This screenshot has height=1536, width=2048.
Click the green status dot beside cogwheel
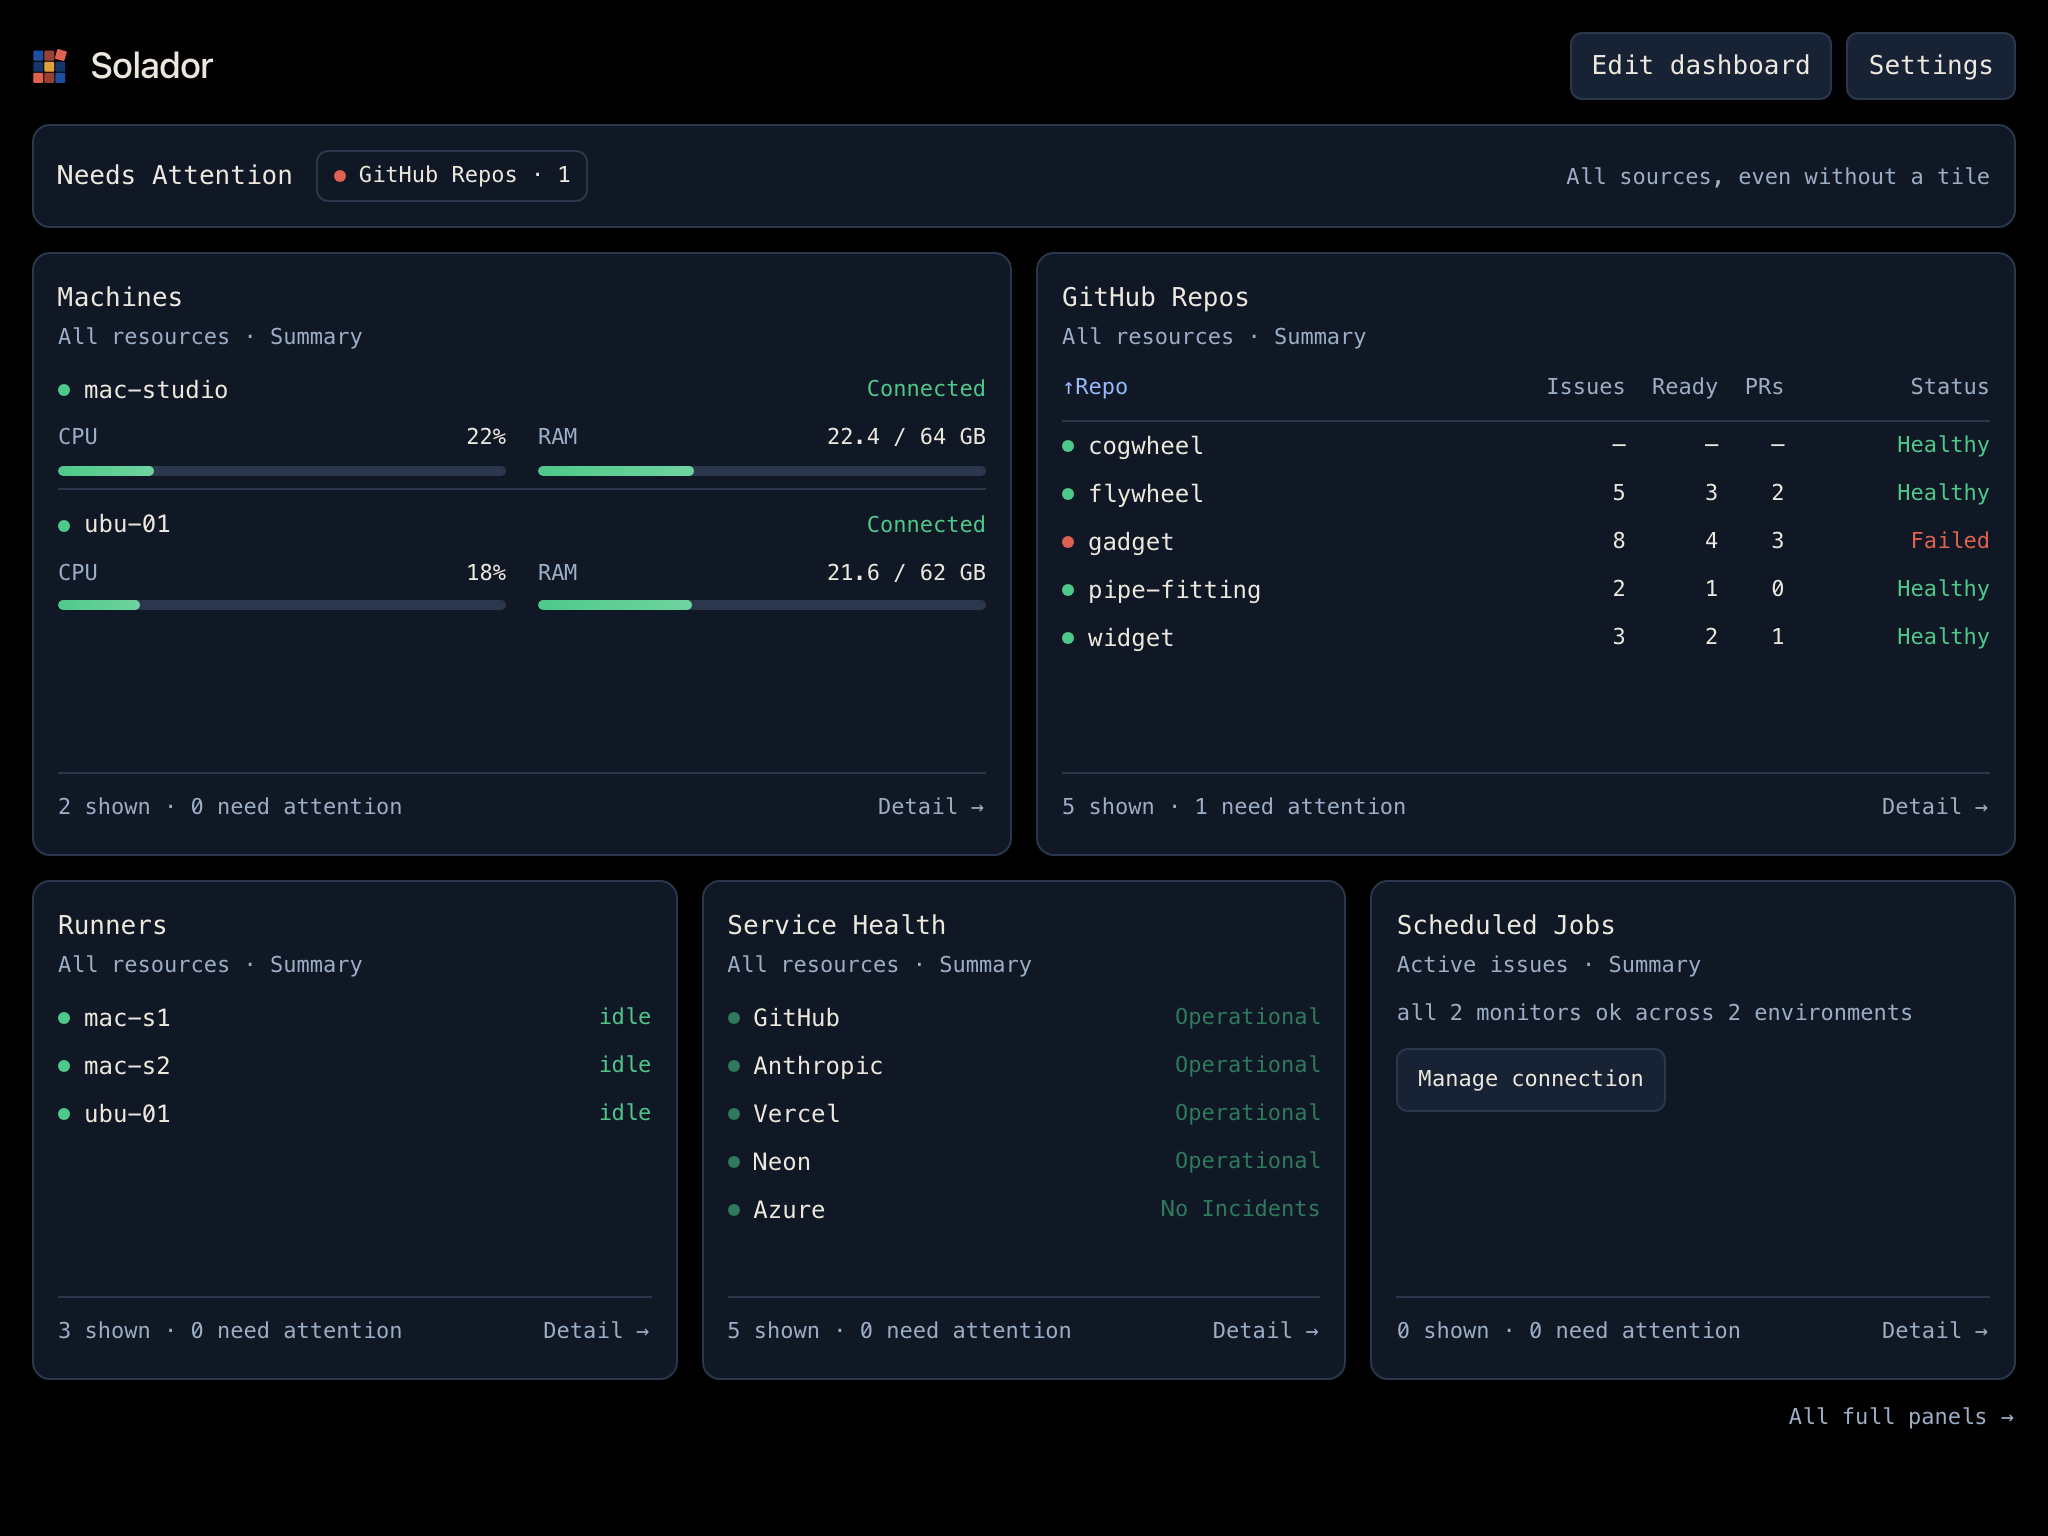(1068, 446)
